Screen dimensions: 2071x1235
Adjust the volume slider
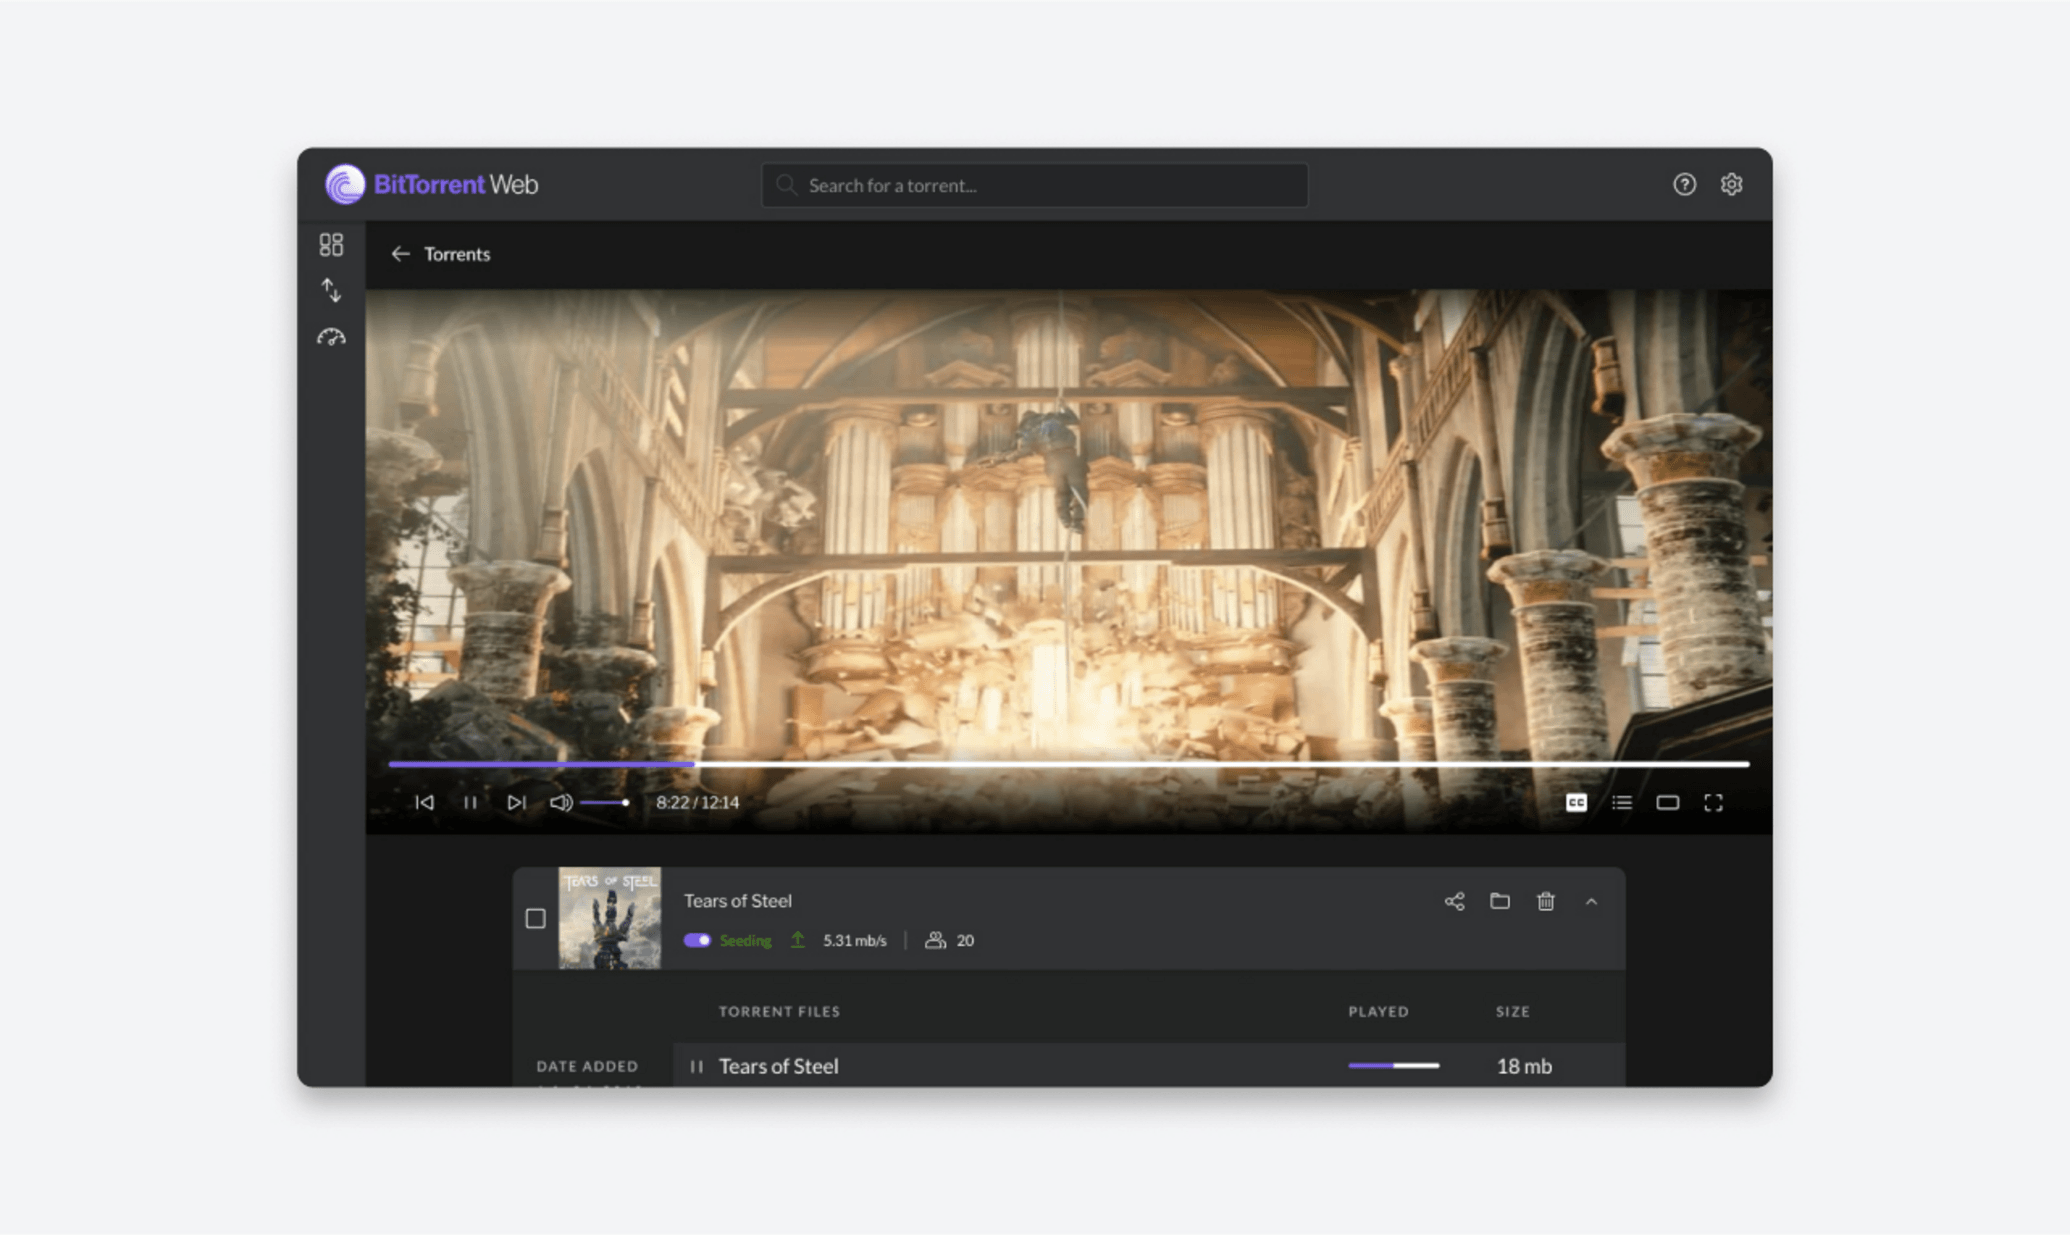pos(604,802)
